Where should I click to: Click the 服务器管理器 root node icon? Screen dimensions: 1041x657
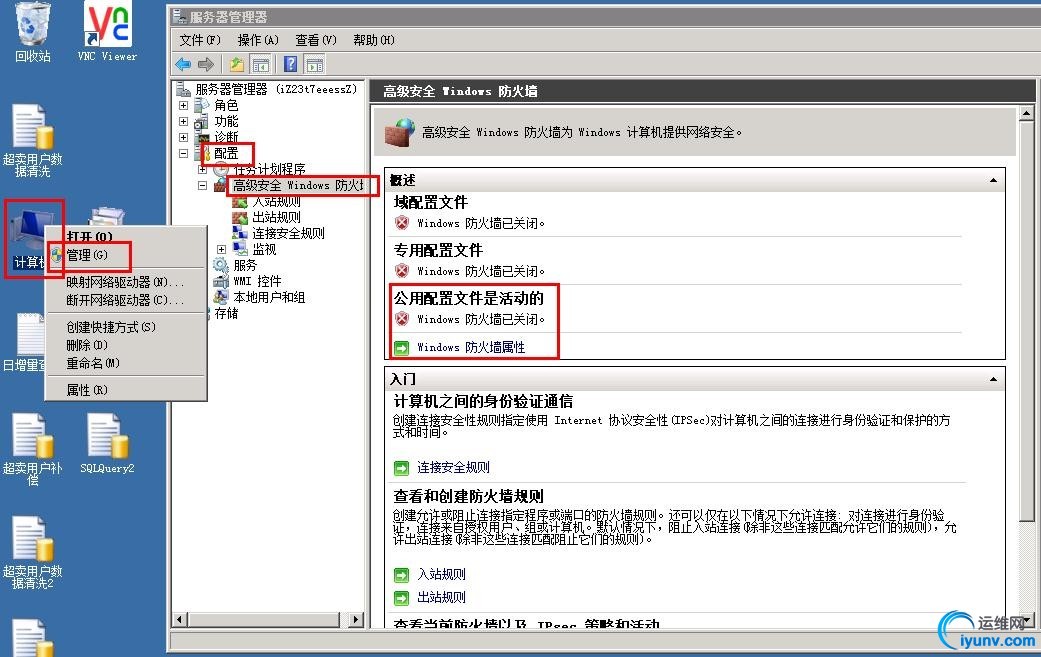183,89
